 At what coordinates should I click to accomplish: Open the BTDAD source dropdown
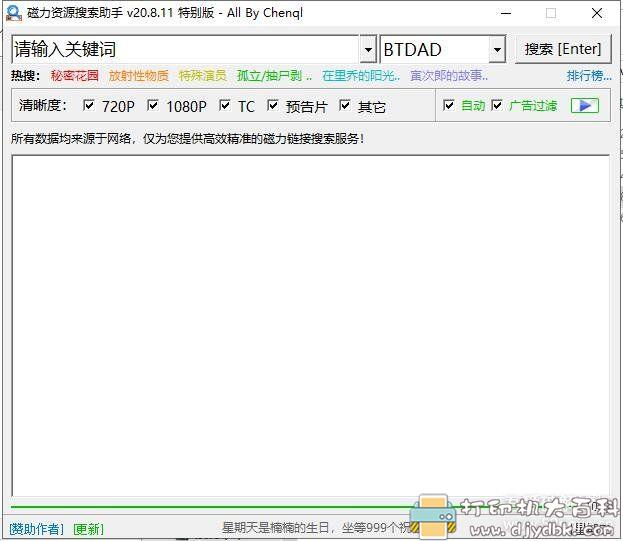coord(497,49)
